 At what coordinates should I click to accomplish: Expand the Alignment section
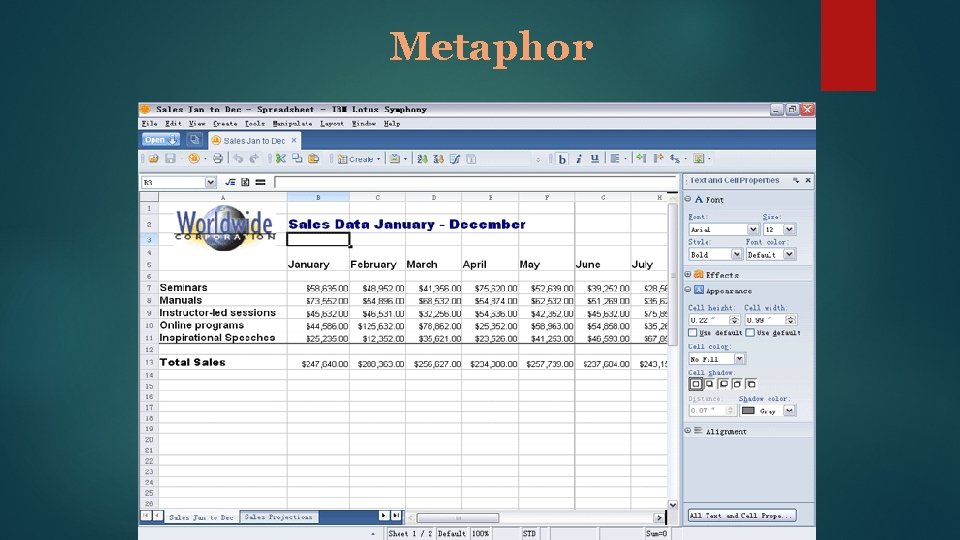688,430
